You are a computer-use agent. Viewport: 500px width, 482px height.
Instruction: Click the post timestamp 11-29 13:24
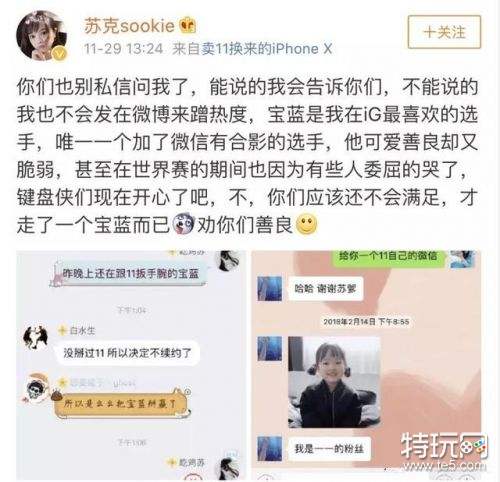pyautogui.click(x=123, y=49)
